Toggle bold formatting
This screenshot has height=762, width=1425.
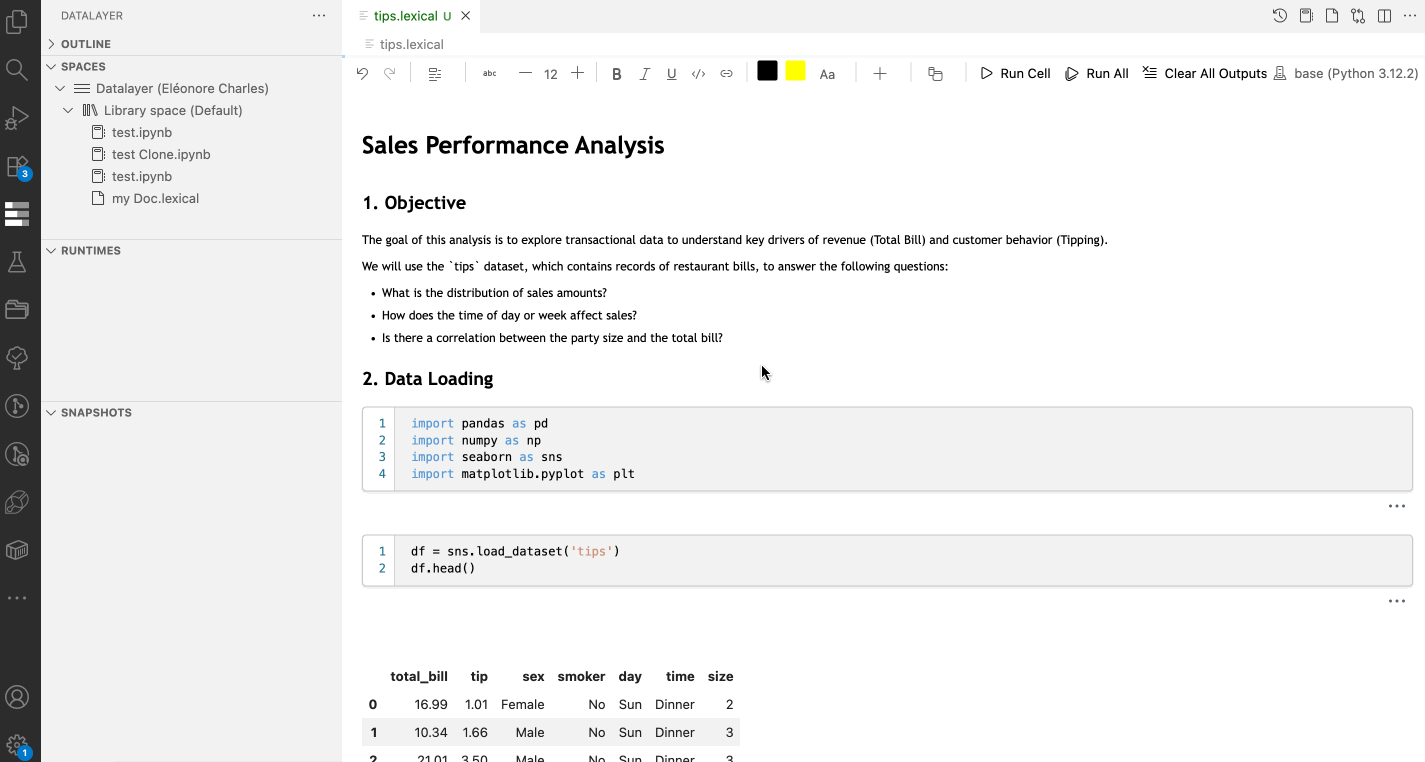tap(616, 72)
